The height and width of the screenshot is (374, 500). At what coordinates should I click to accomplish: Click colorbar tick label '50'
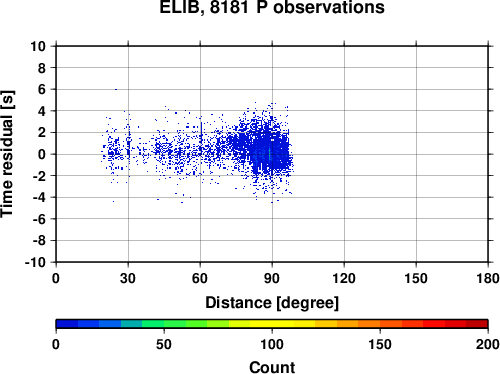pos(164,344)
